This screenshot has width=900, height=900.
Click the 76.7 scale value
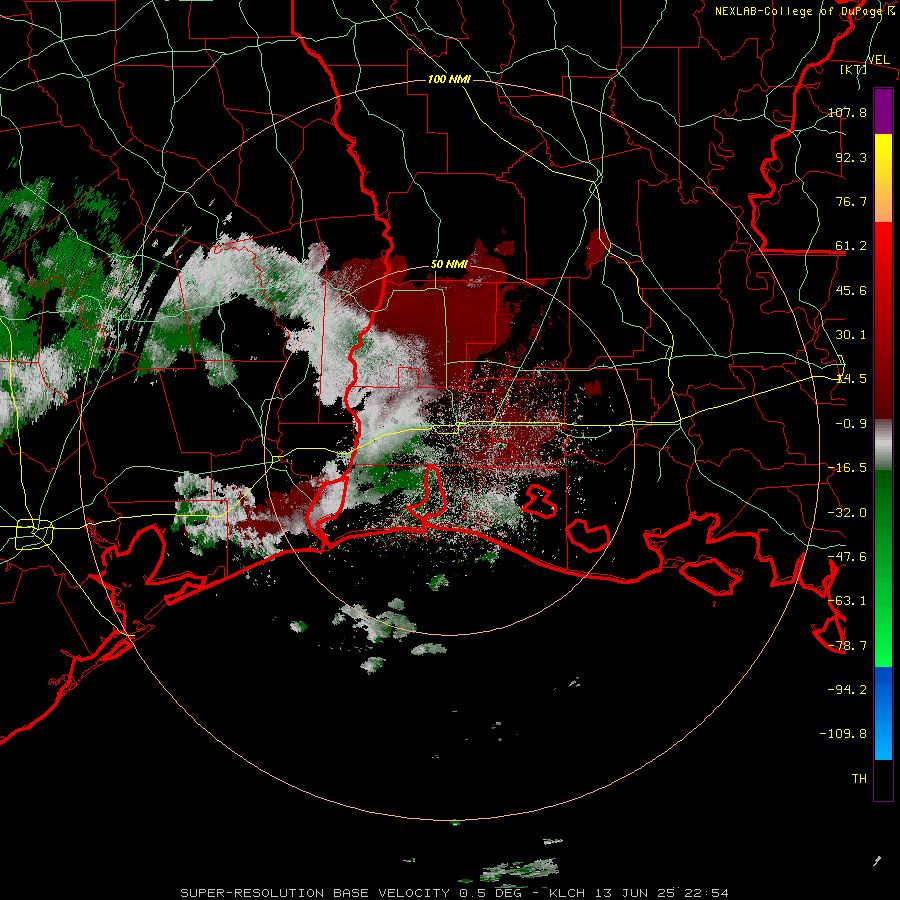tap(851, 201)
